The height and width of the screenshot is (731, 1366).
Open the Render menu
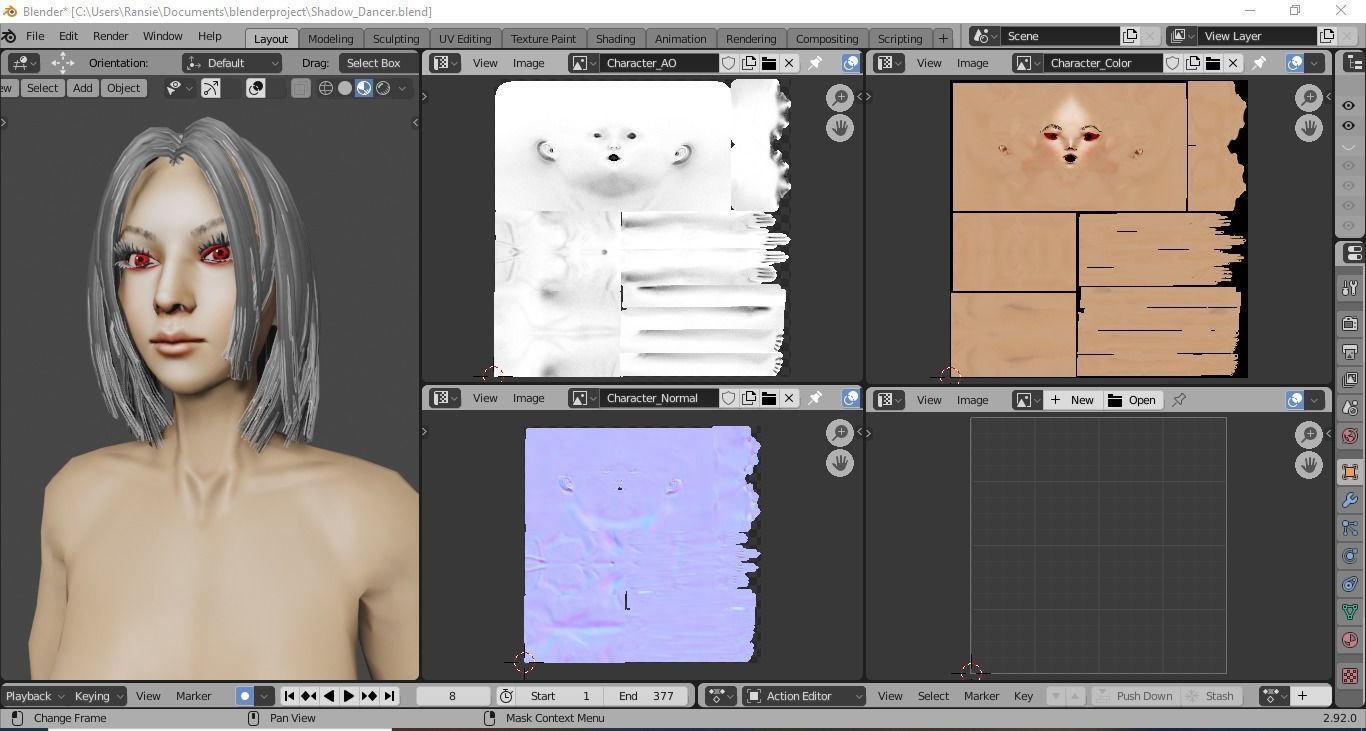(x=110, y=36)
